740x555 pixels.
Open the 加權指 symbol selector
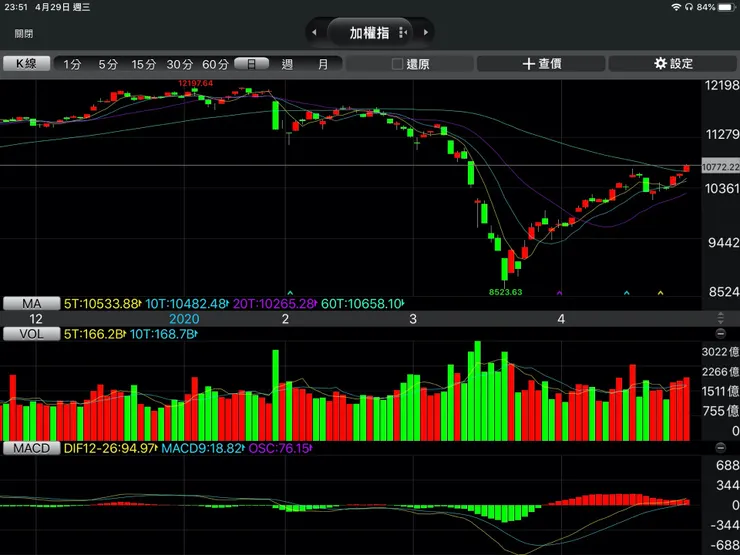[370, 33]
